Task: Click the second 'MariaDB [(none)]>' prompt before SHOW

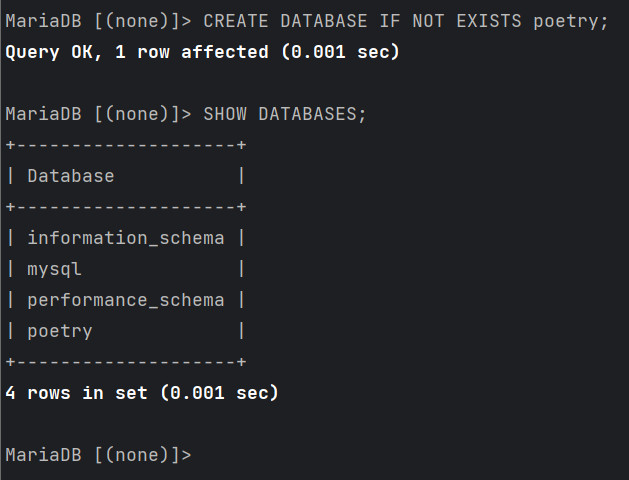Action: (x=98, y=114)
